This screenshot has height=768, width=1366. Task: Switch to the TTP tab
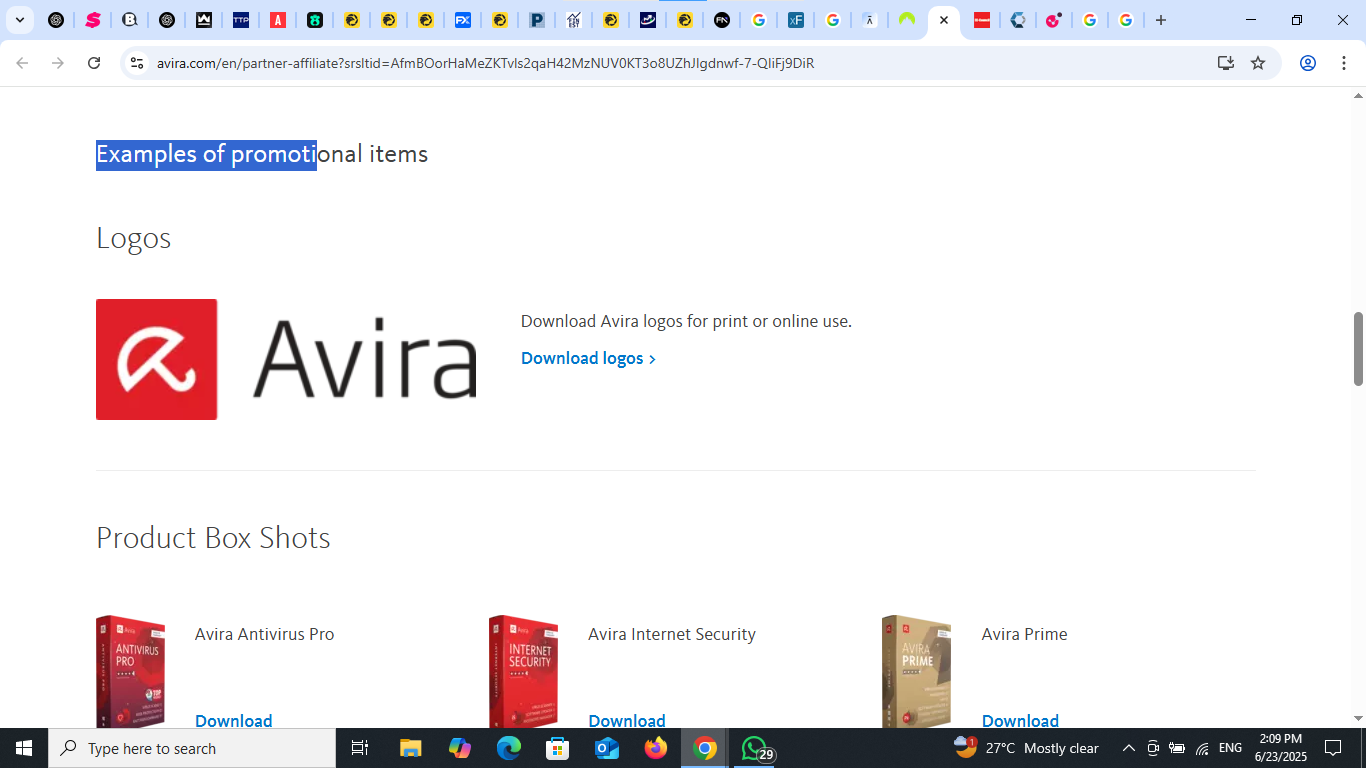pos(241,20)
